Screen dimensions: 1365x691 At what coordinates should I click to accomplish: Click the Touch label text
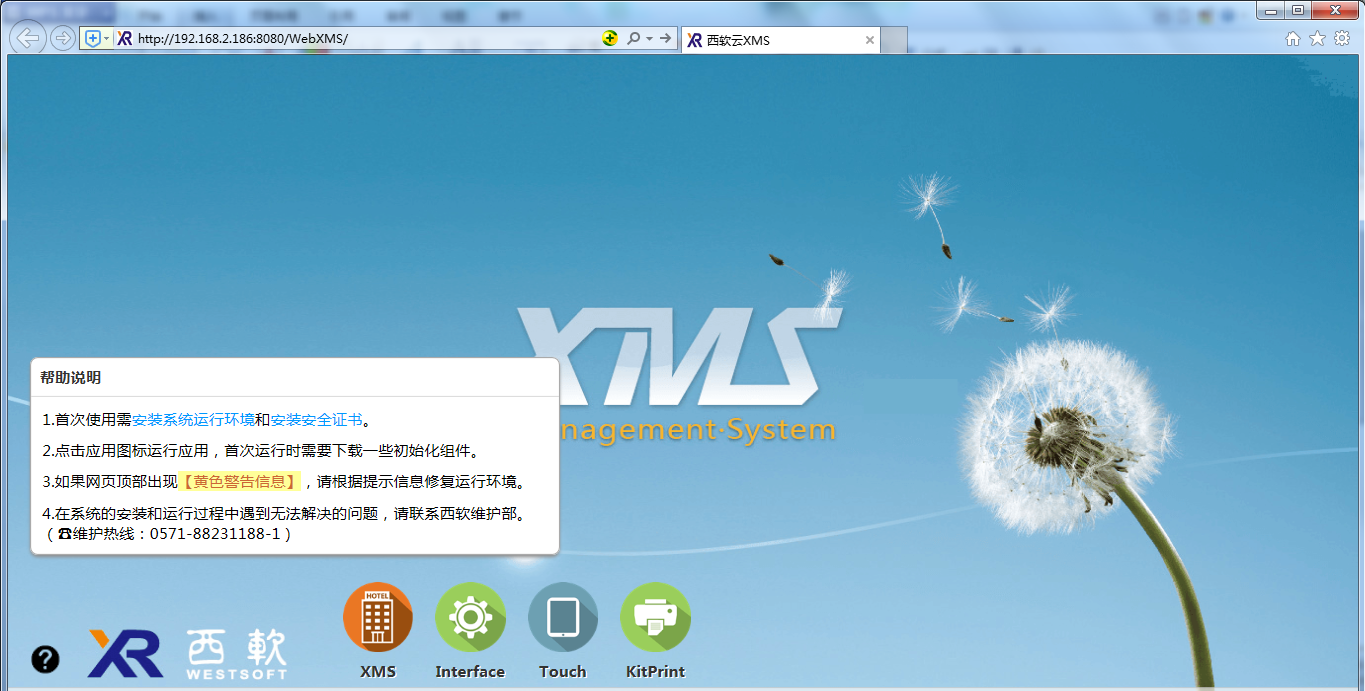point(563,672)
